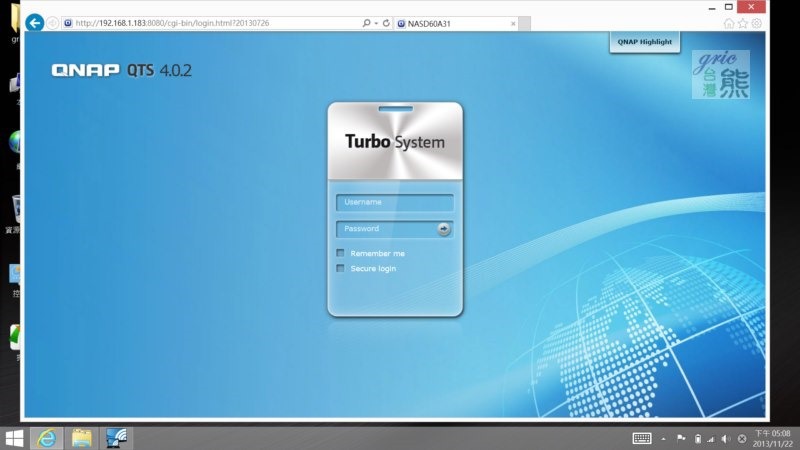Open Action Center flag icon
The width and height of the screenshot is (800, 450).
point(681,438)
